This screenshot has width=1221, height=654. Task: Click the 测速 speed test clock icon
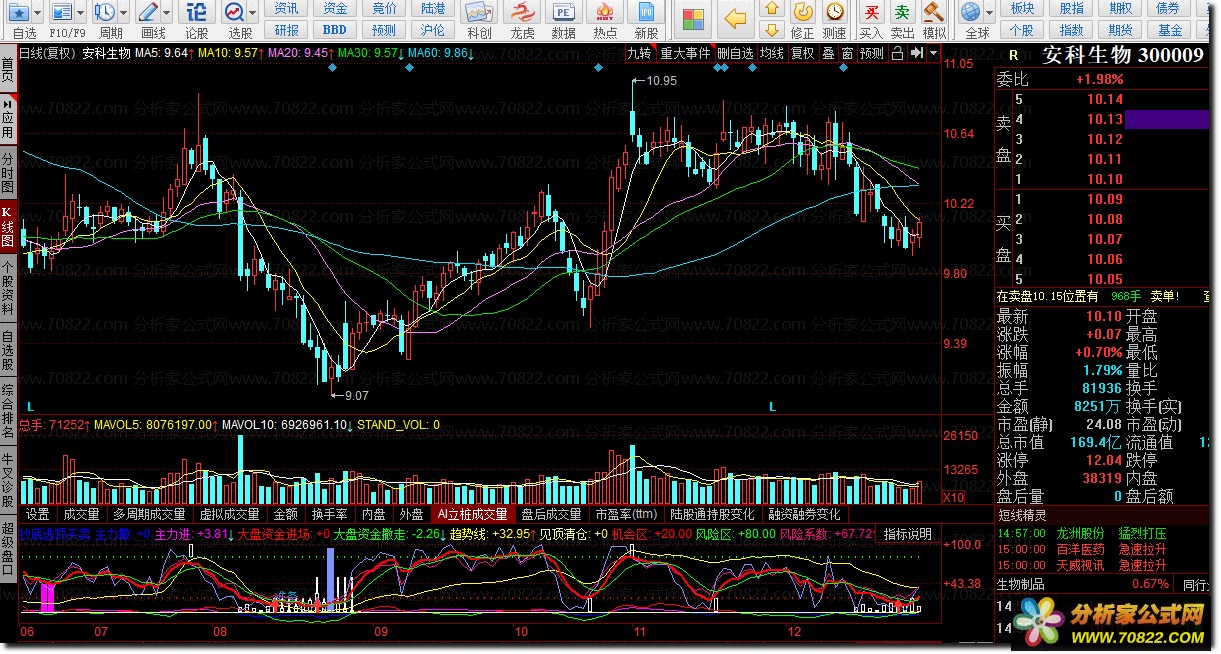833,11
